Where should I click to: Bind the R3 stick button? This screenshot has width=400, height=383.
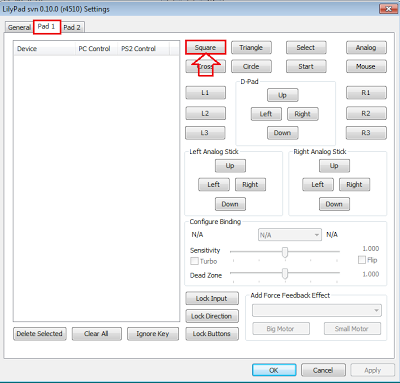pos(366,133)
